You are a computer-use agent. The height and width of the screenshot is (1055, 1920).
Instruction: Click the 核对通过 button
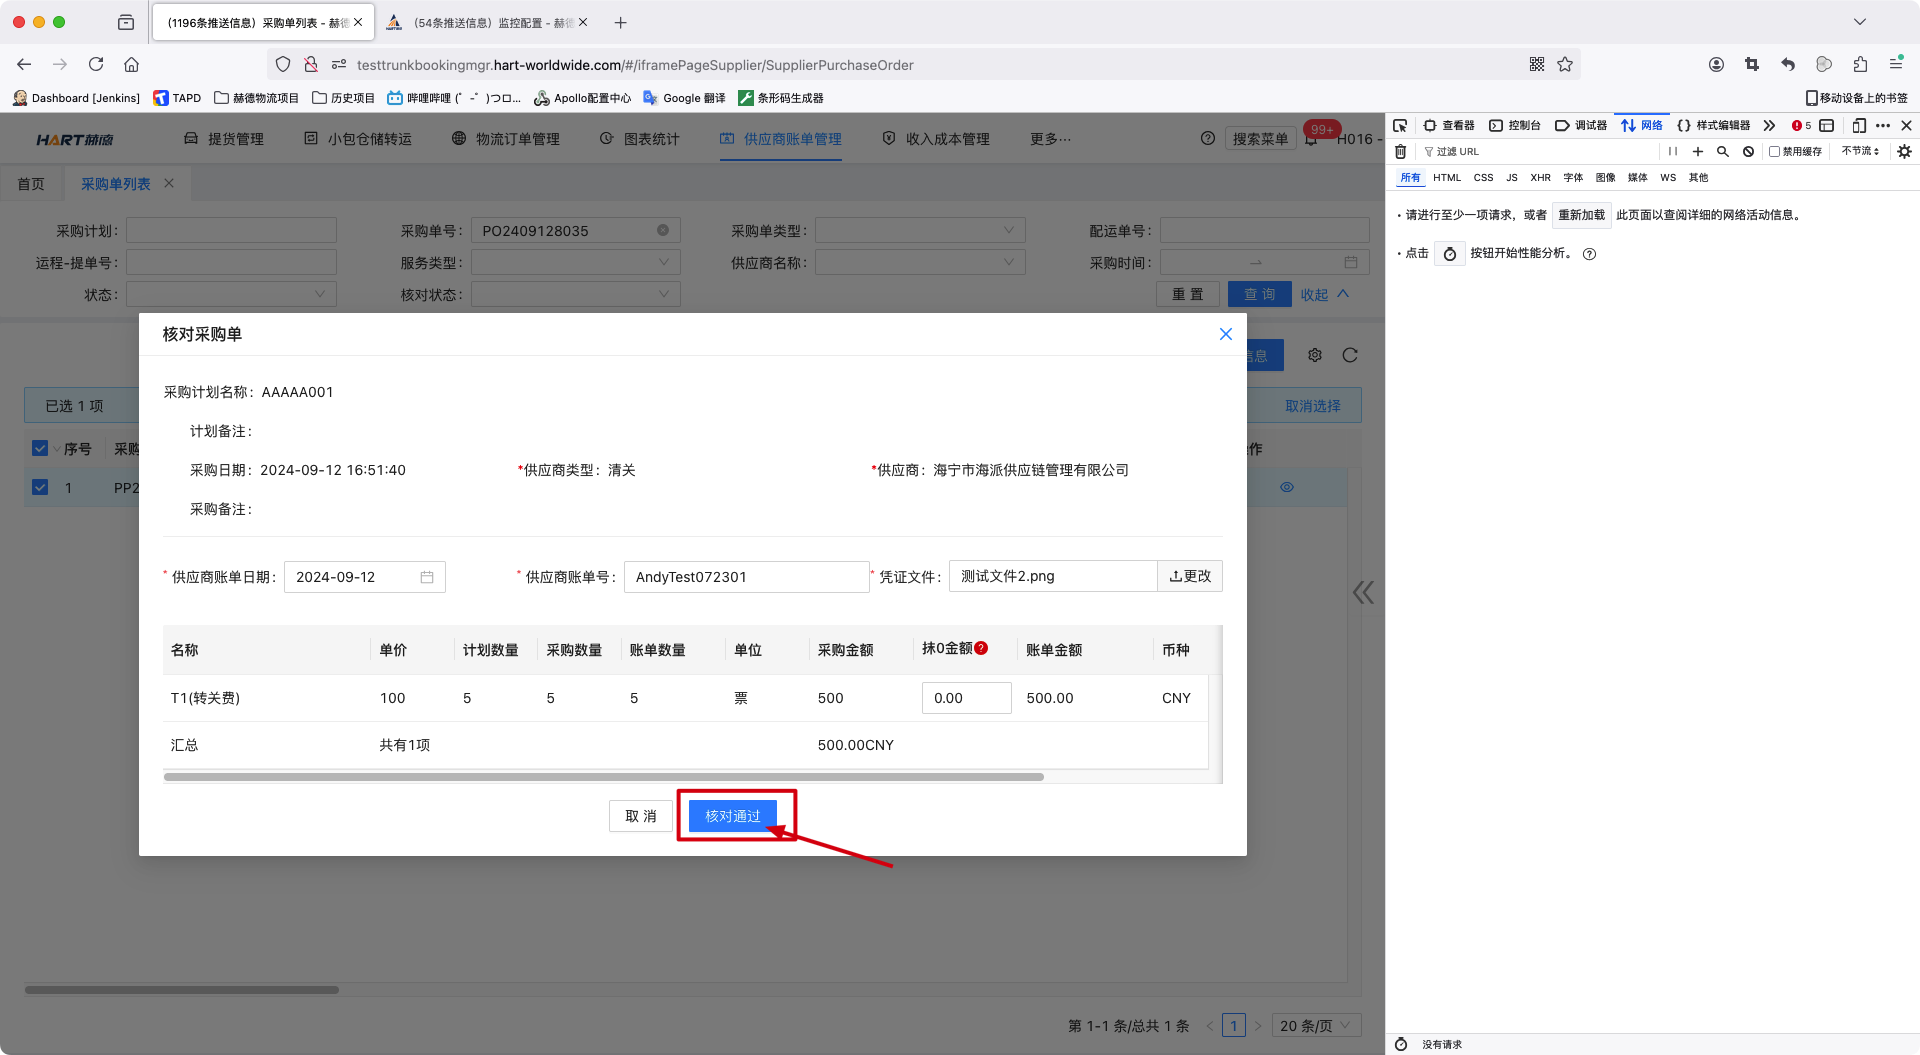733,816
